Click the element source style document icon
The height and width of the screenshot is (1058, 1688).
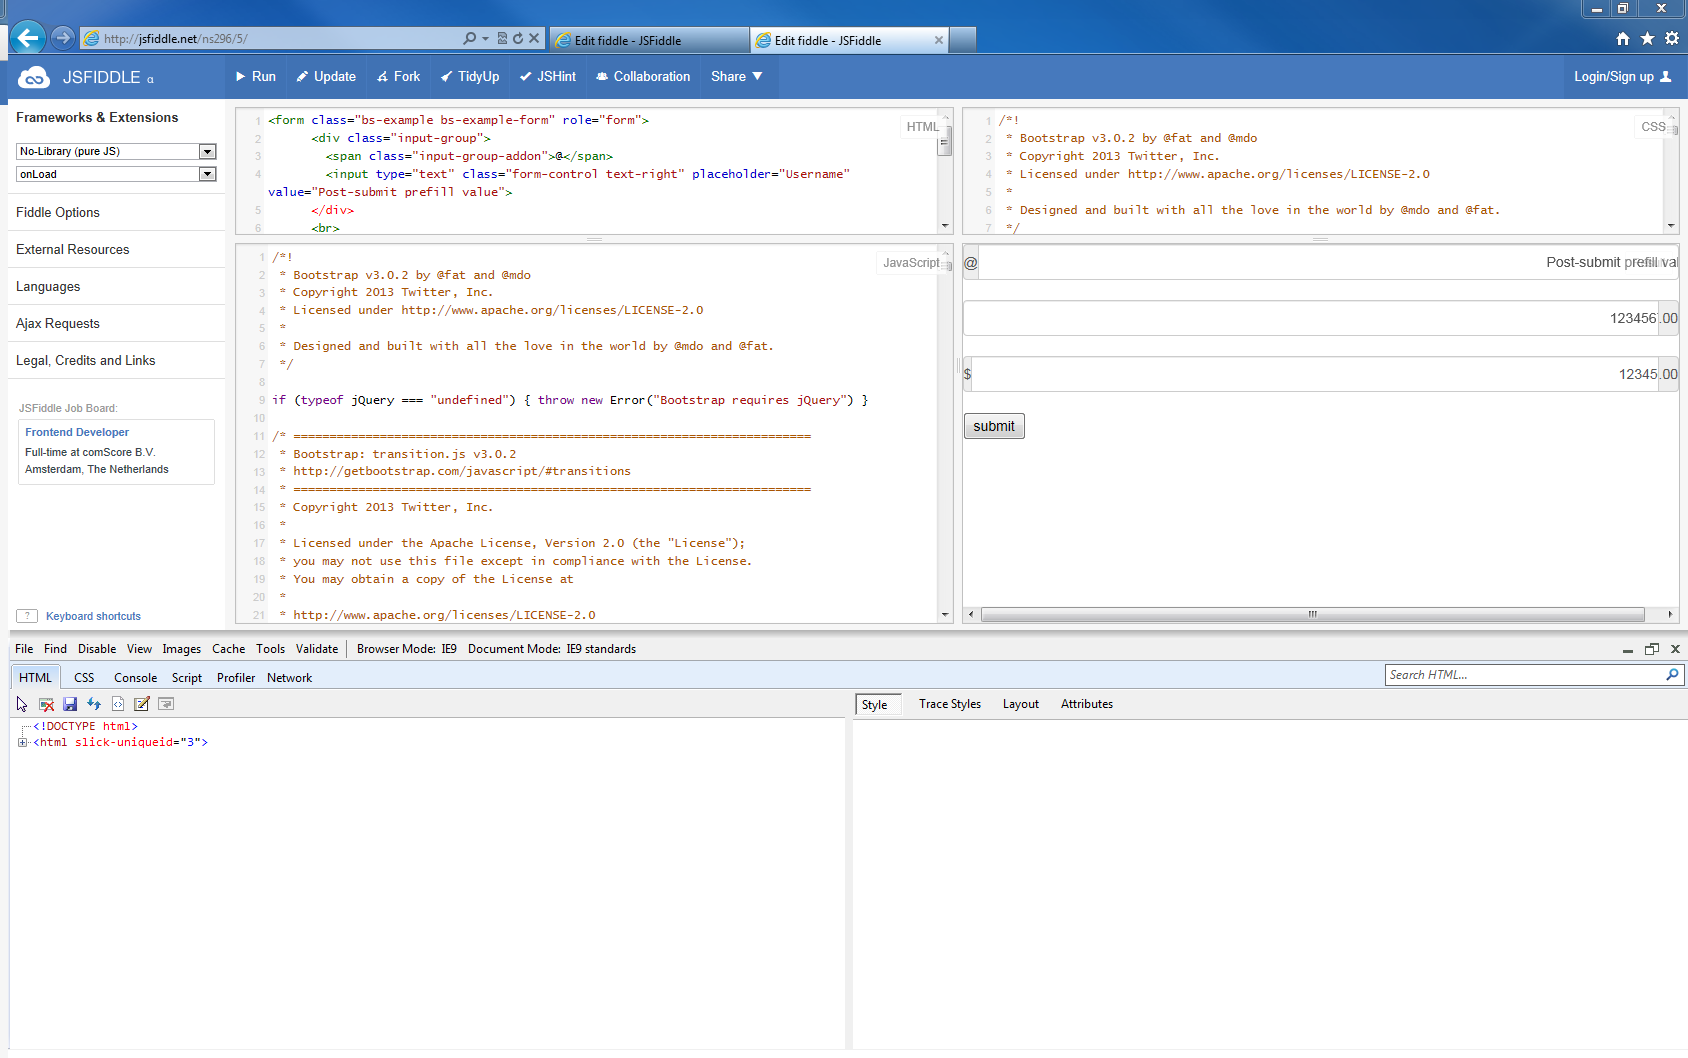(x=118, y=704)
